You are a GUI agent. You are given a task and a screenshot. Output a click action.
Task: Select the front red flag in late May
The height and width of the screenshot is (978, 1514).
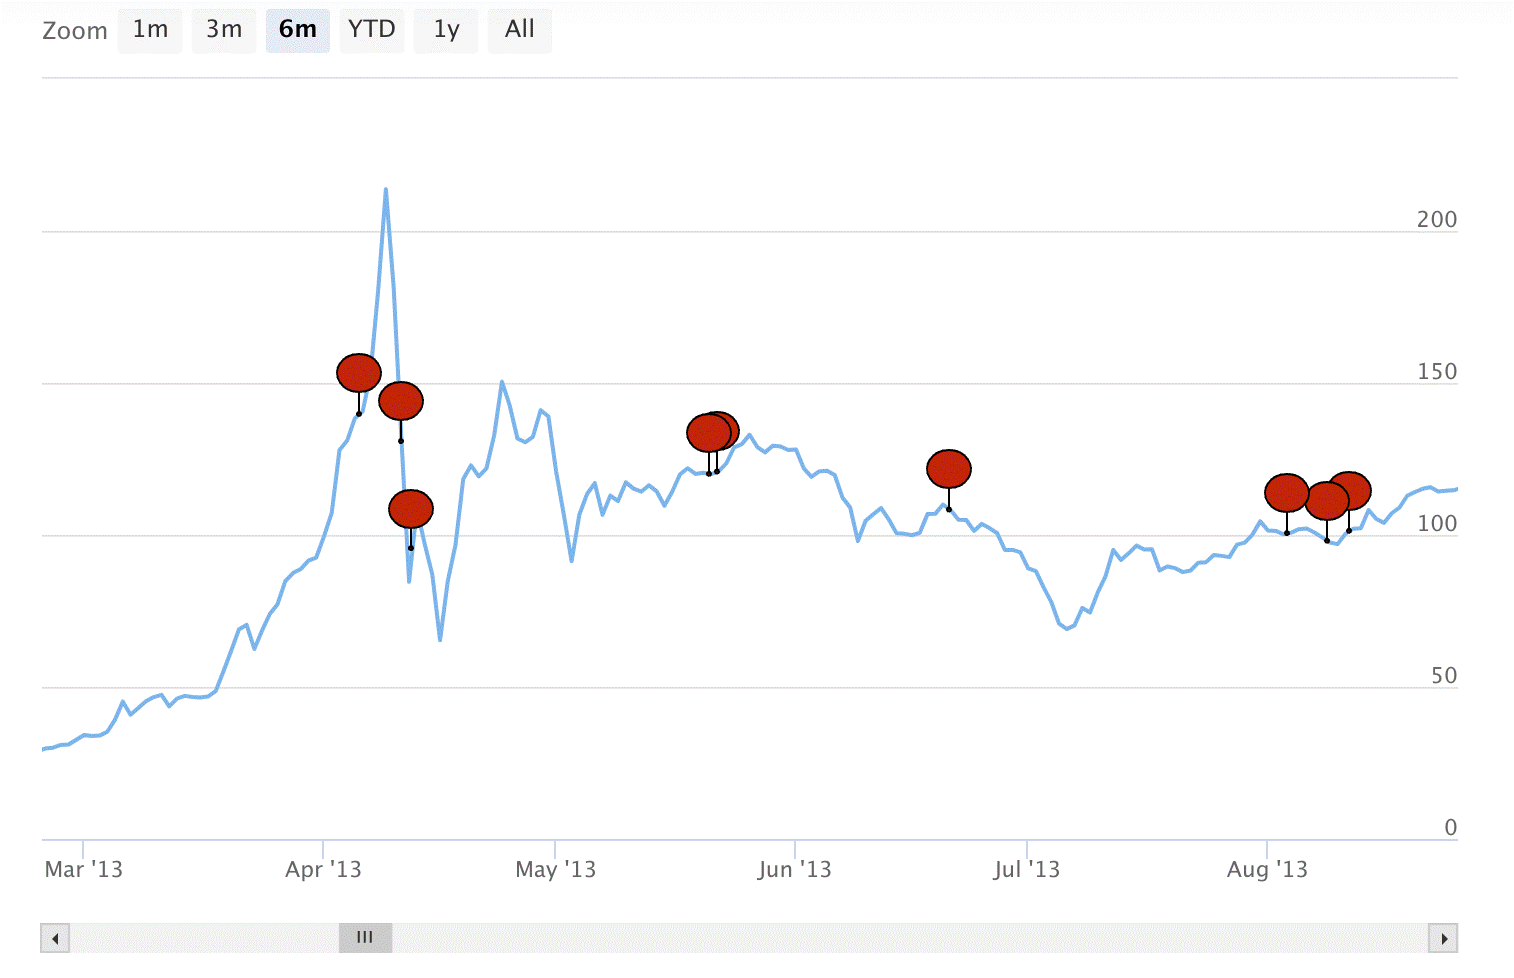[708, 433]
